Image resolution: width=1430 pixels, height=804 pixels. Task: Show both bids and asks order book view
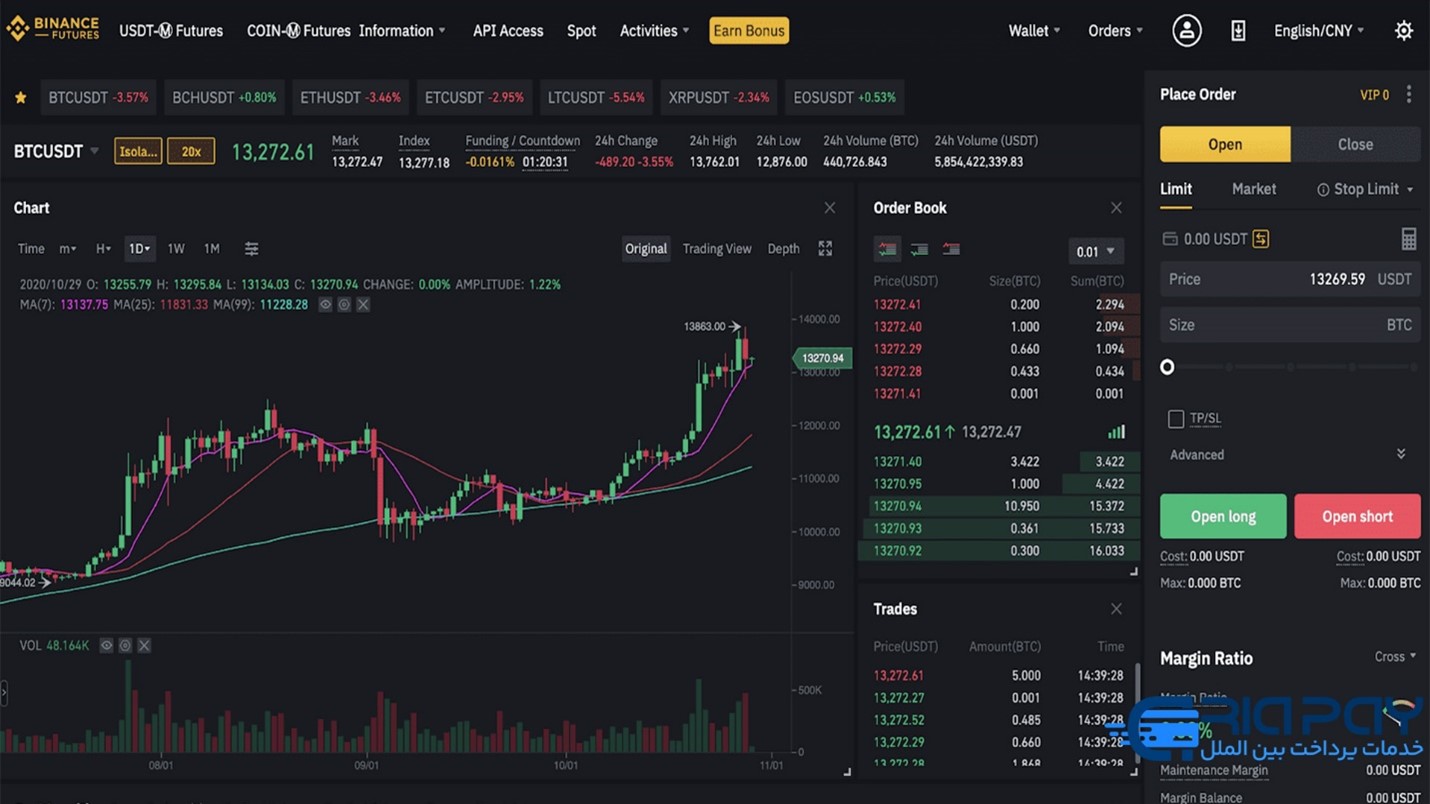887,249
